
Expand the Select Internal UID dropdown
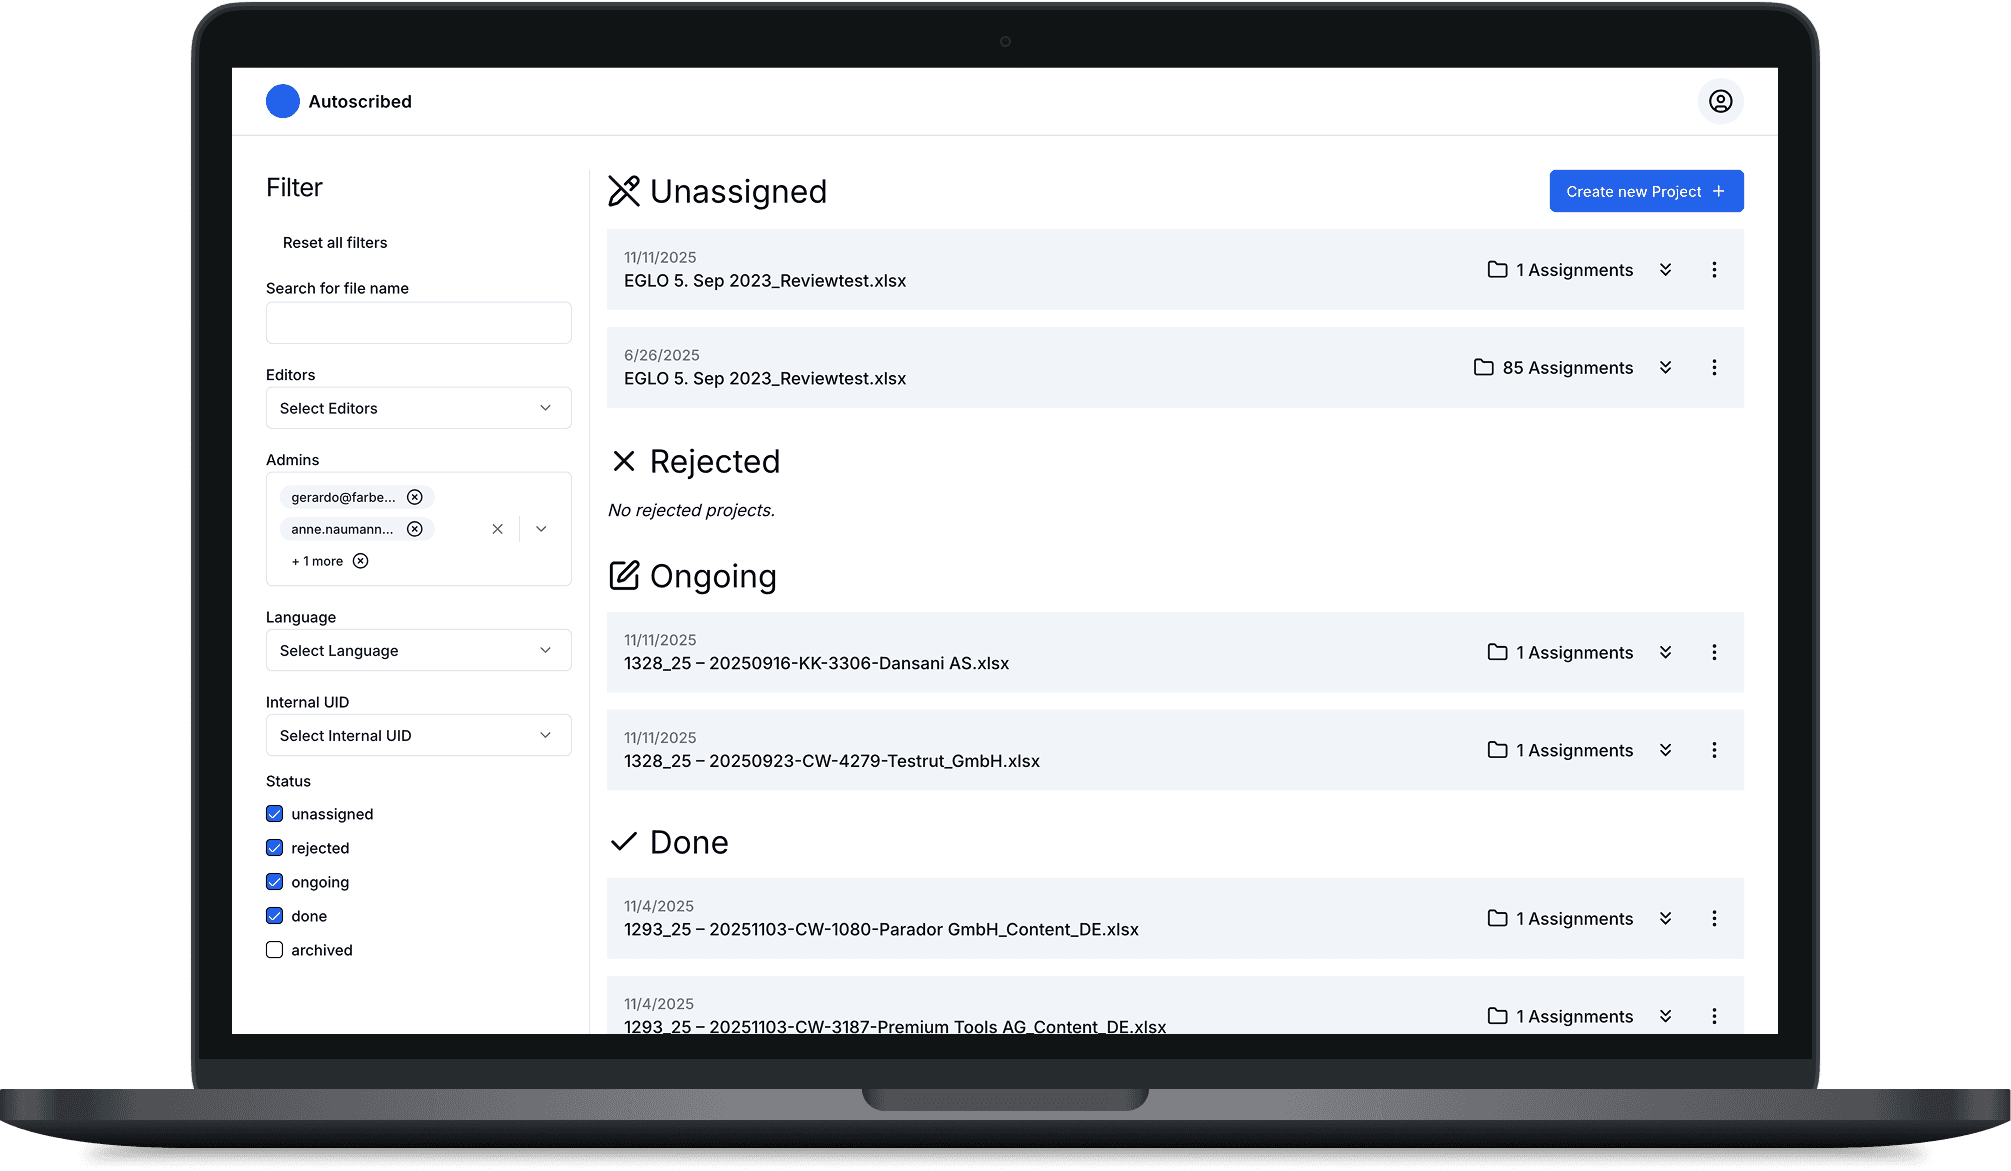(418, 735)
